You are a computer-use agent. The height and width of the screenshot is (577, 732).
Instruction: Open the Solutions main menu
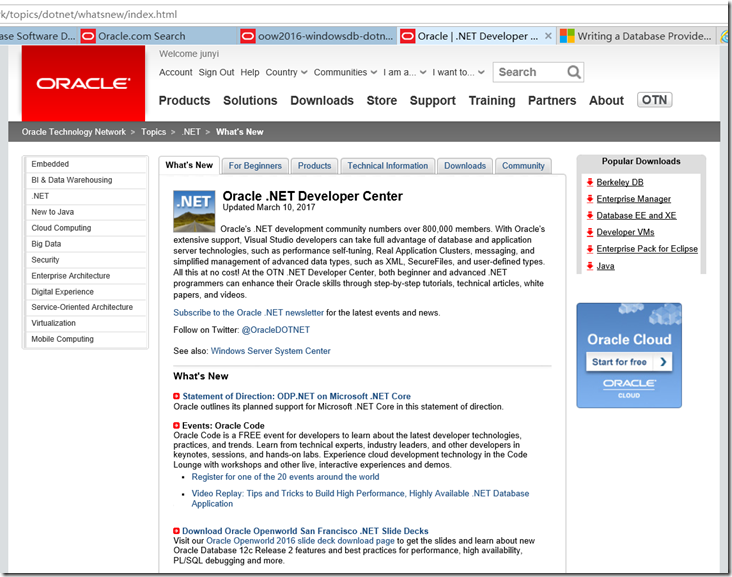(x=250, y=100)
